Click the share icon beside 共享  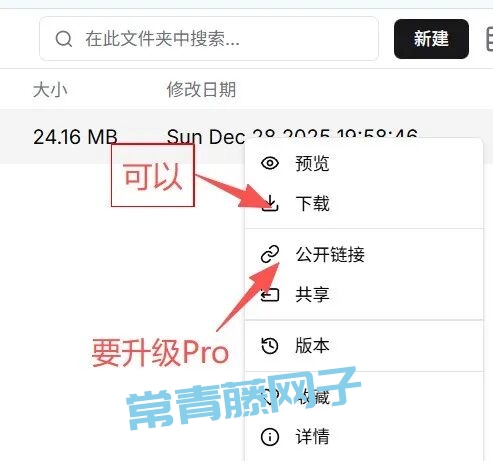(x=270, y=295)
